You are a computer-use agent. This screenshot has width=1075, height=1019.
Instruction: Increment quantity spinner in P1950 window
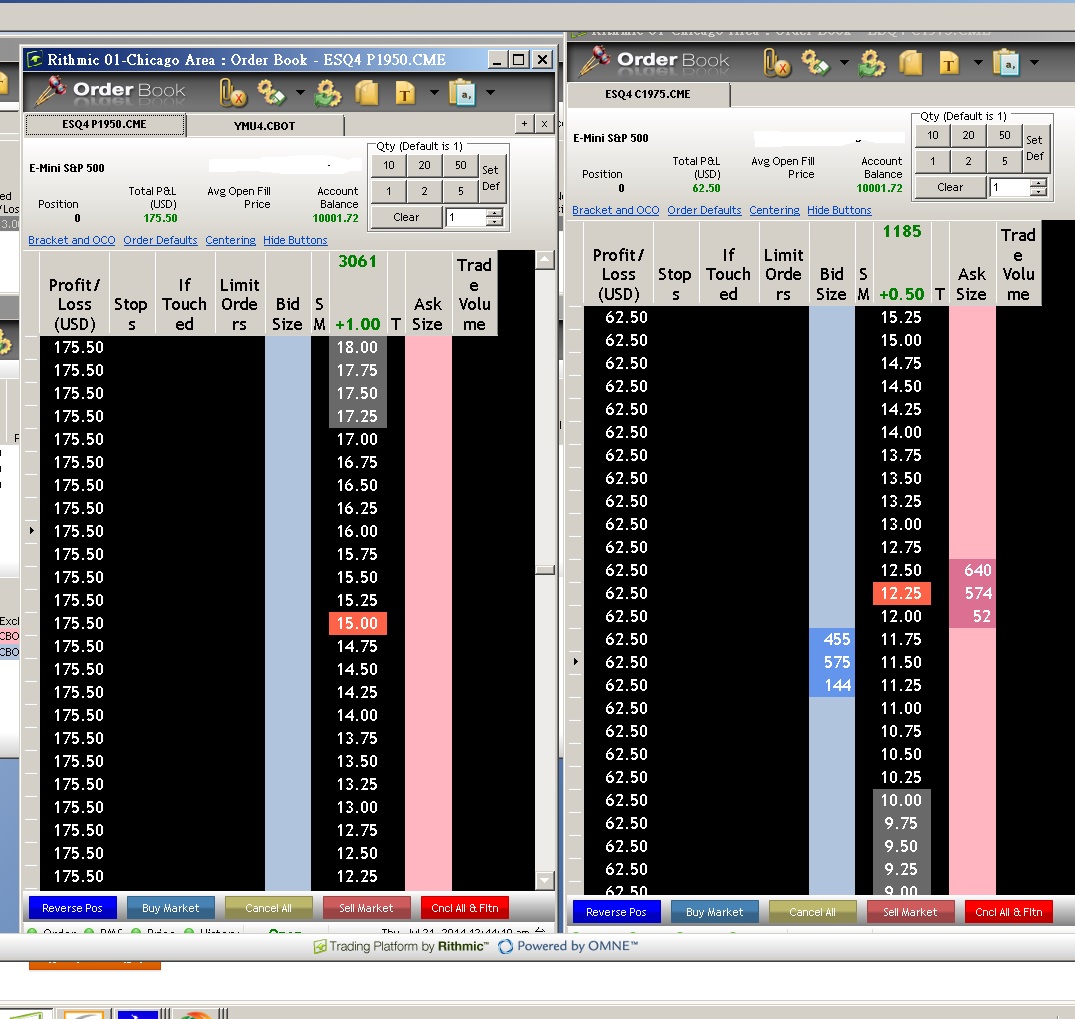[x=495, y=213]
